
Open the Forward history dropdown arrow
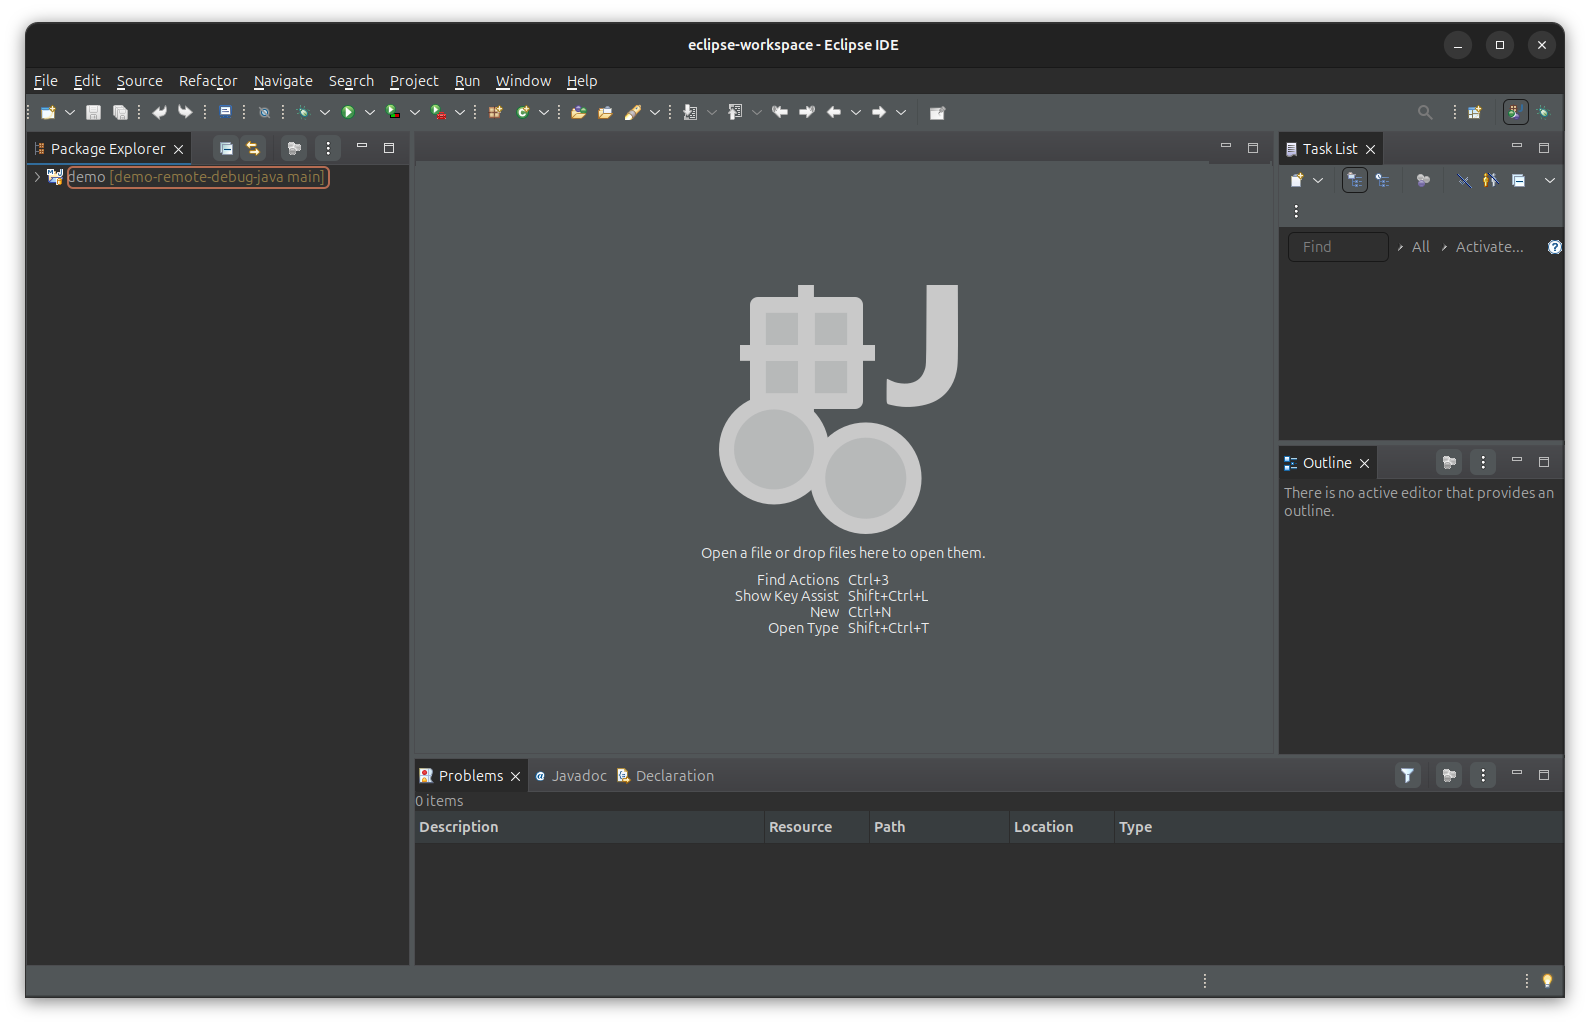[901, 112]
